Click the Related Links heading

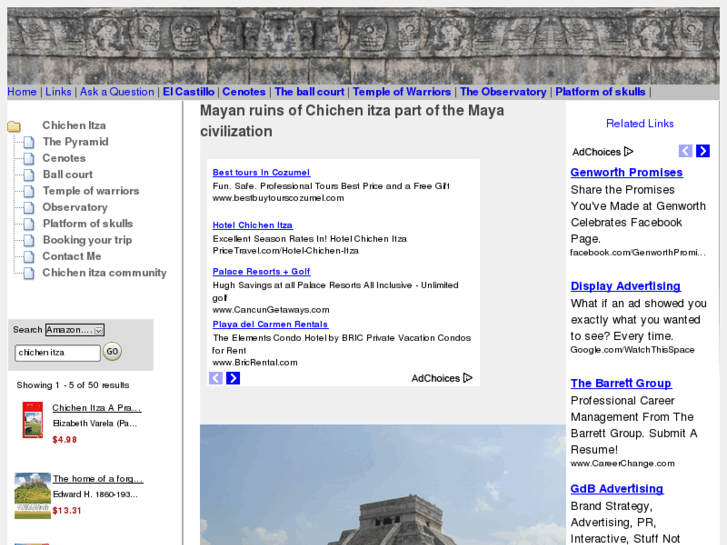(640, 123)
